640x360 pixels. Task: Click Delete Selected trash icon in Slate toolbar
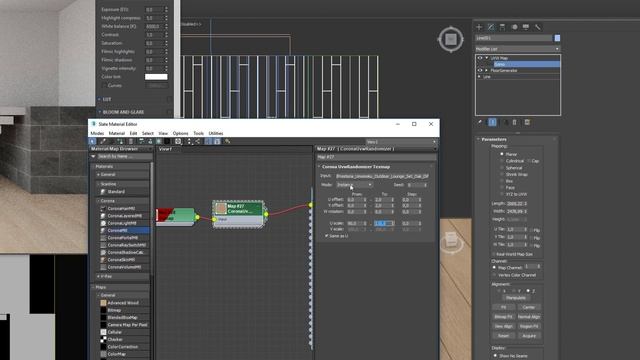point(131,141)
